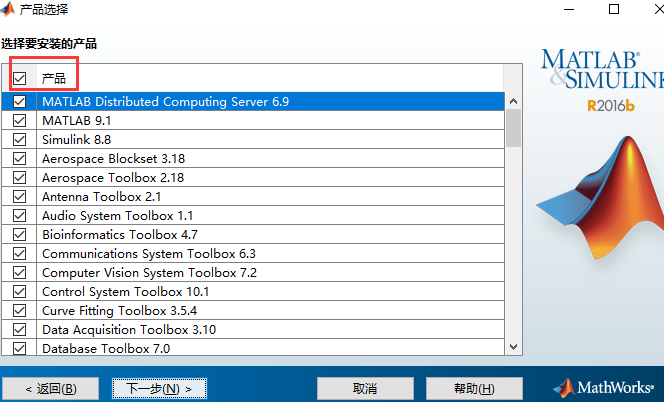Proceed with the 下一步(N) button
Image resolution: width=664 pixels, height=402 pixels.
coord(159,388)
